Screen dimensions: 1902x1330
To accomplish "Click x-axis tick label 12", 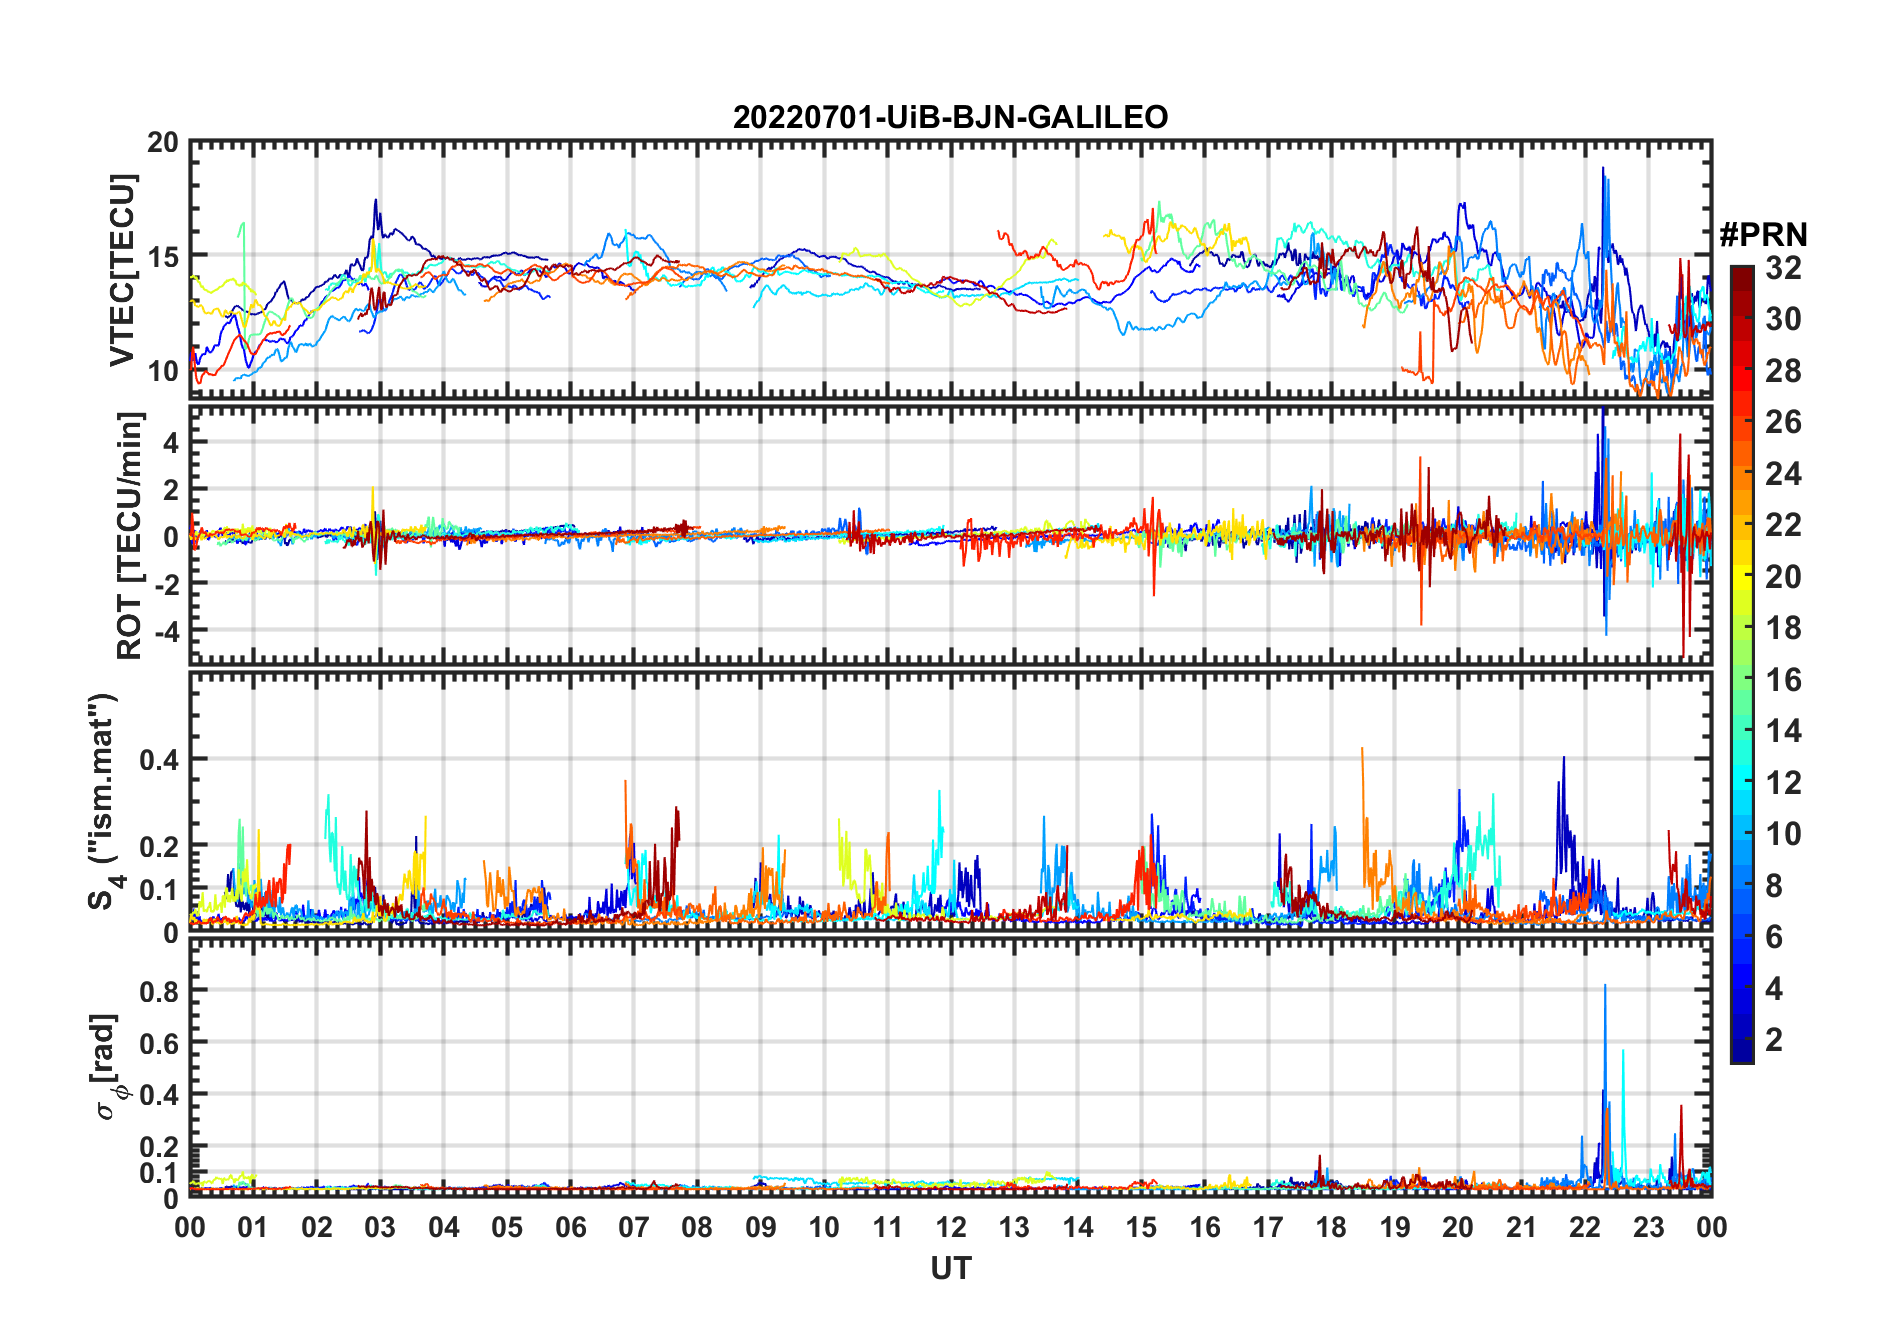I will [x=950, y=1227].
